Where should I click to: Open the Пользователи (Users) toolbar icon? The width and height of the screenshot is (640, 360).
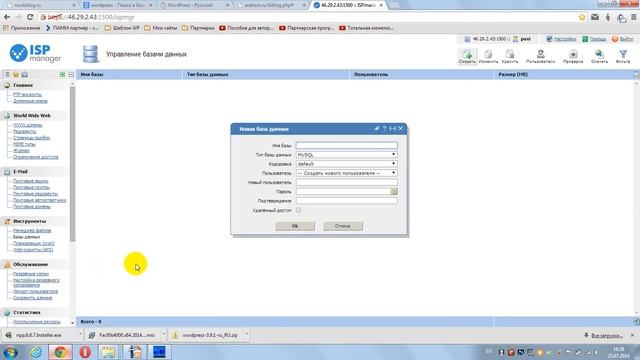(x=540, y=56)
